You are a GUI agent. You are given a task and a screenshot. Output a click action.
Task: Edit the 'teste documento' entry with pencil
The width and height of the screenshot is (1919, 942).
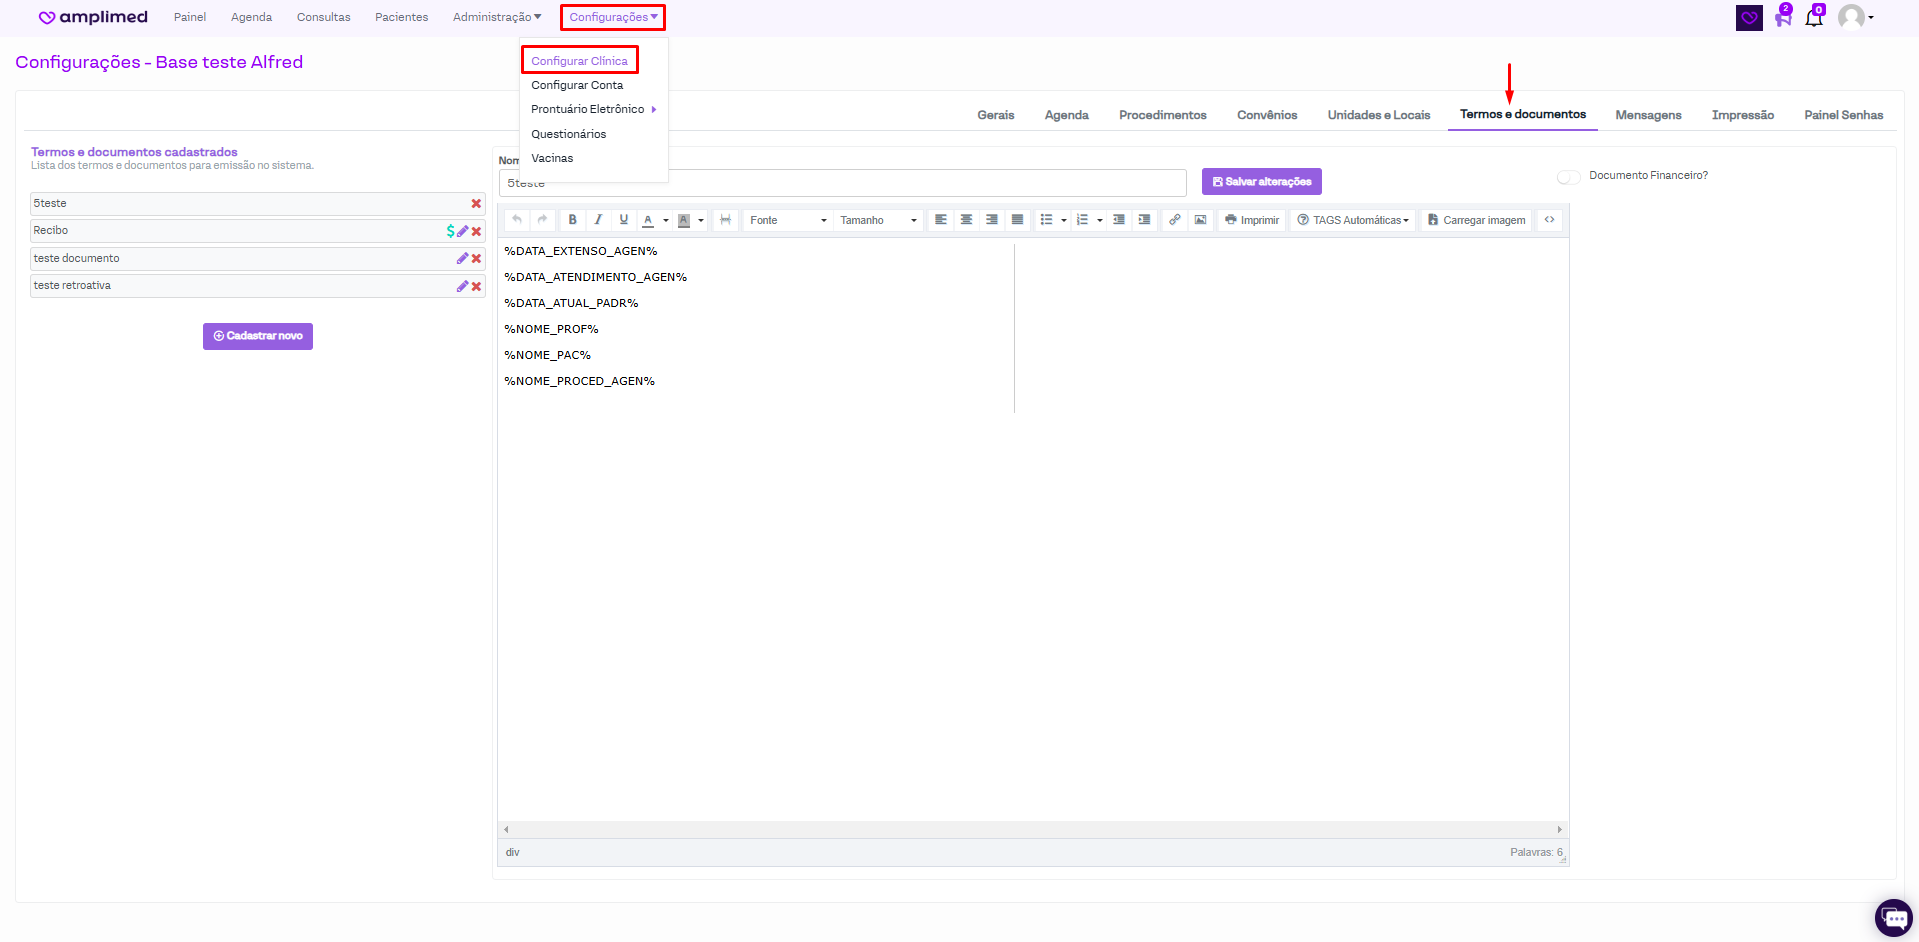(462, 258)
